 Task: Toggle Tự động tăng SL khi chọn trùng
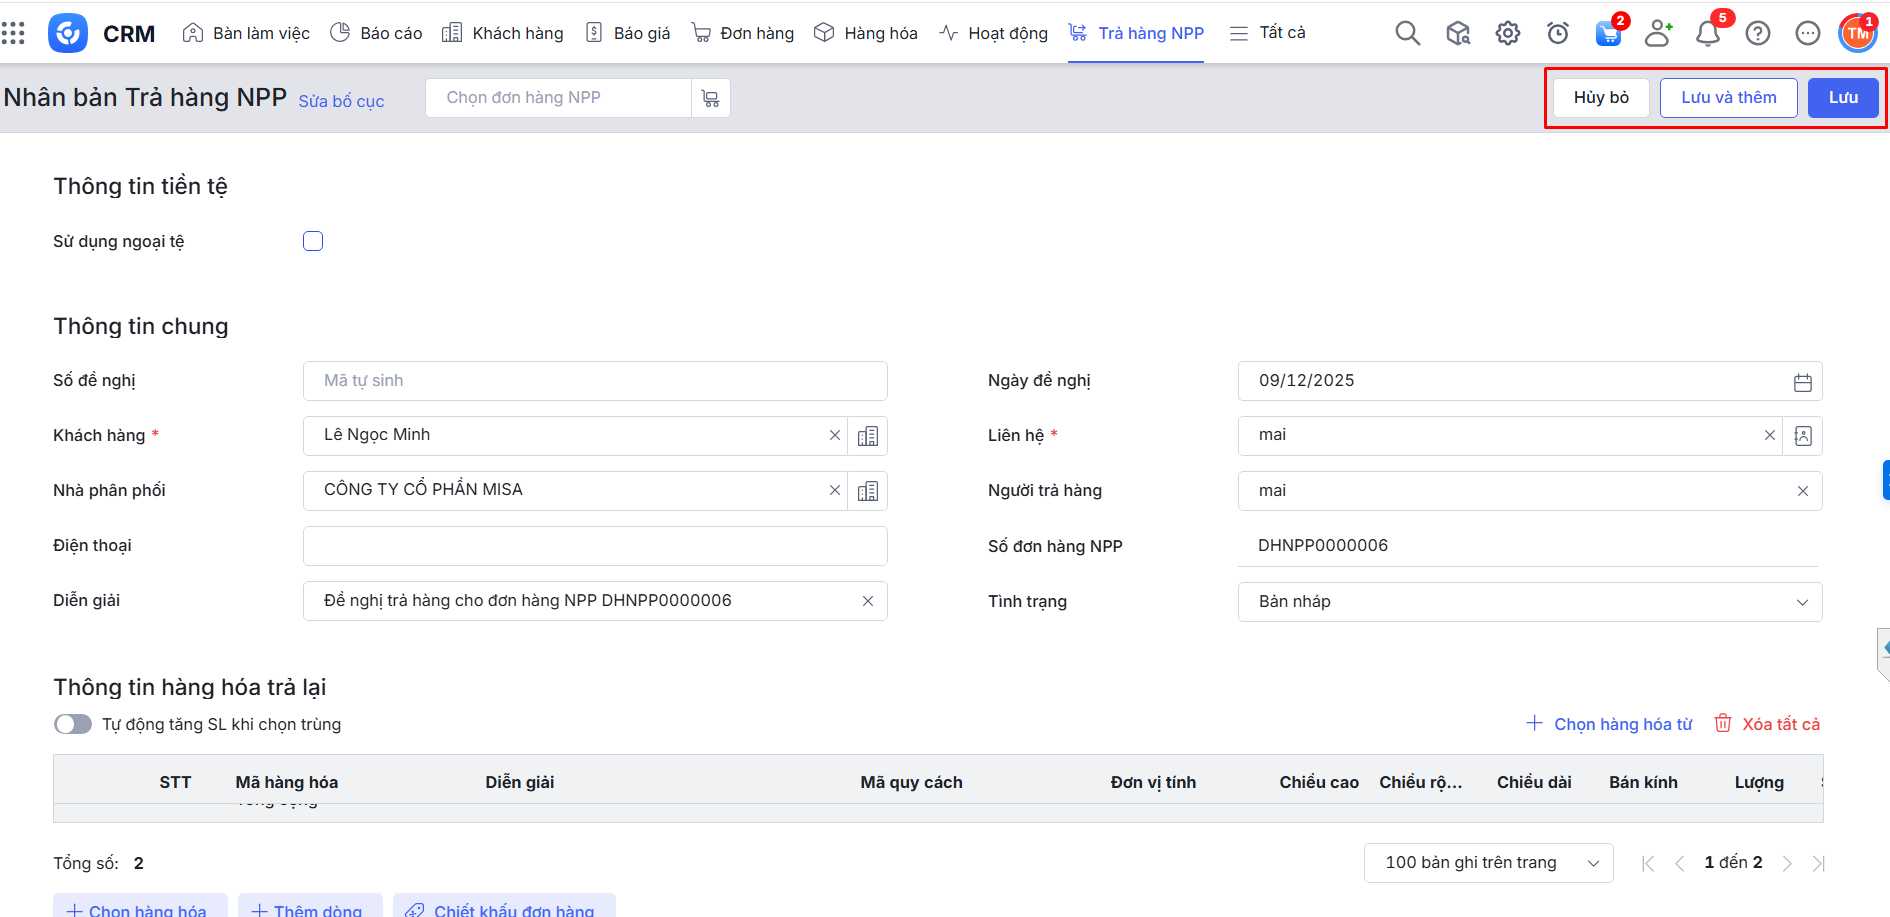click(x=73, y=724)
